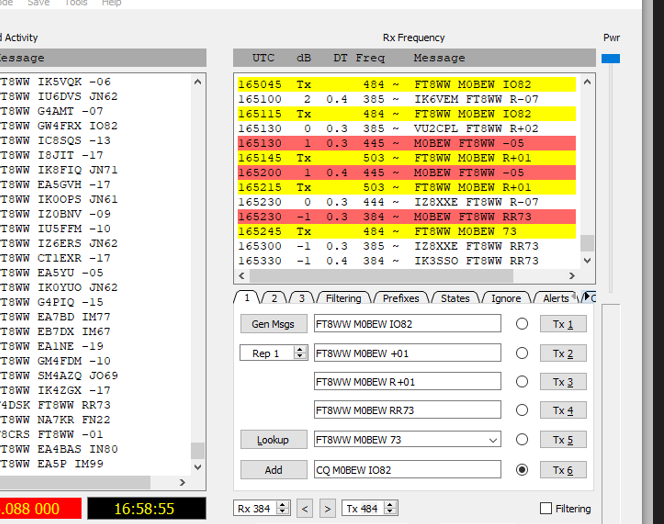Screen dimensions: 664x524
Task: Select Rx row 165245 FT8WW M0BEW 73
Action: click(x=407, y=231)
